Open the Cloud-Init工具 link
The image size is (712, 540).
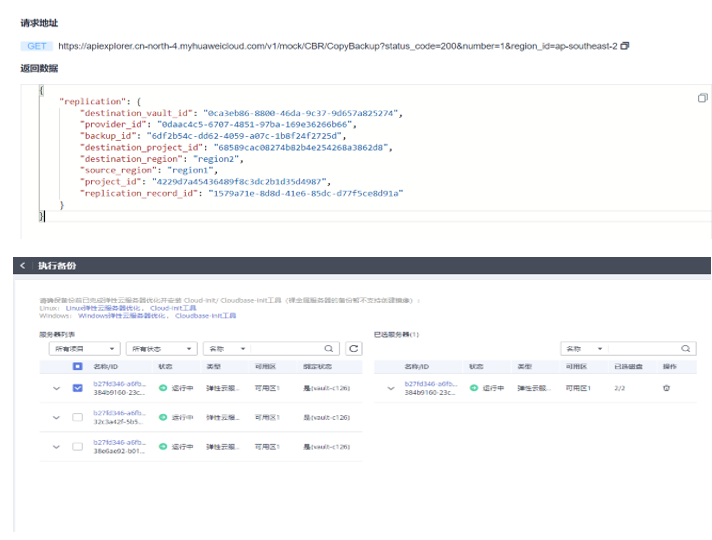(173, 308)
